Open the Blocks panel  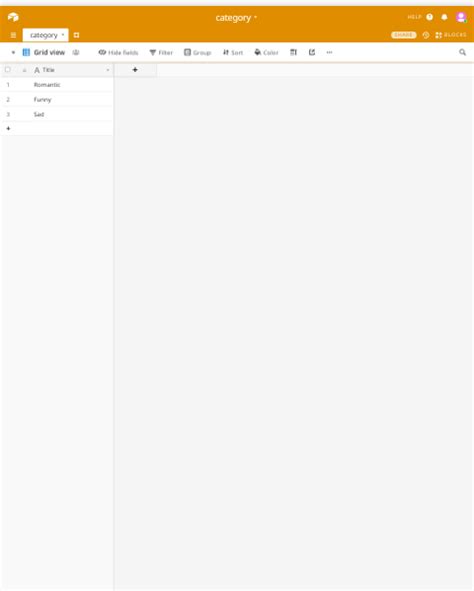pos(451,35)
